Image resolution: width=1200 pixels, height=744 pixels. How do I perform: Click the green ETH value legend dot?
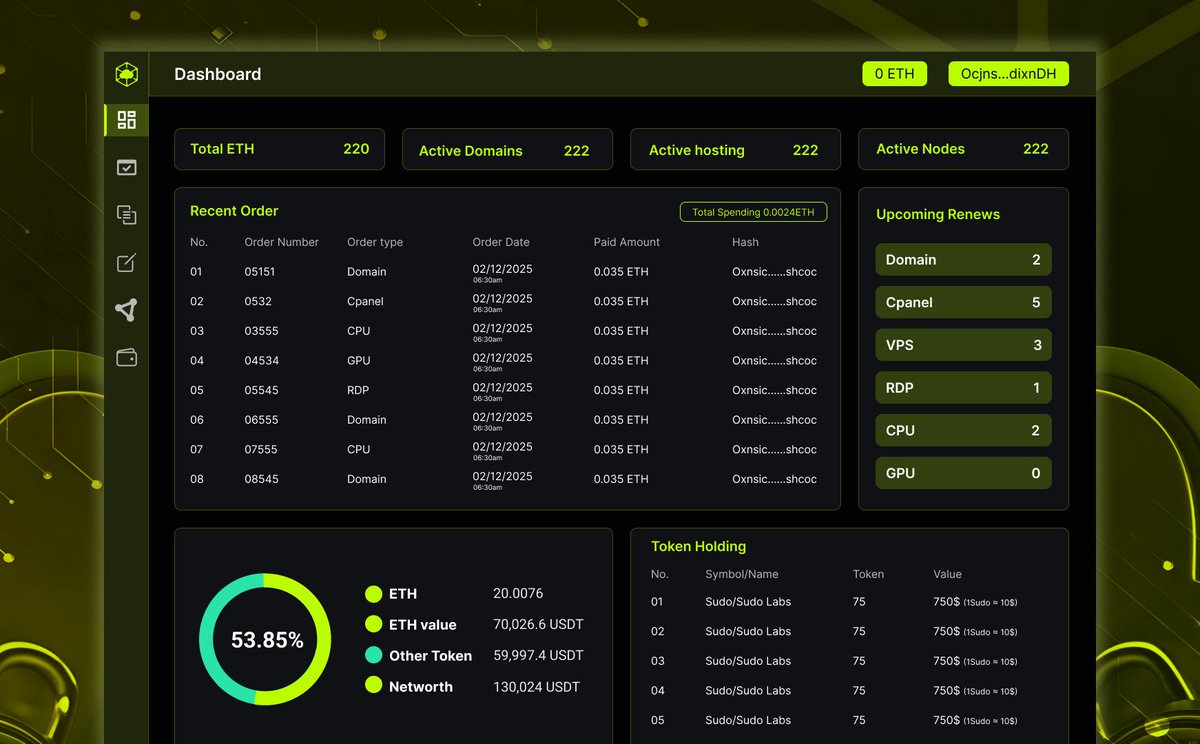tap(374, 624)
